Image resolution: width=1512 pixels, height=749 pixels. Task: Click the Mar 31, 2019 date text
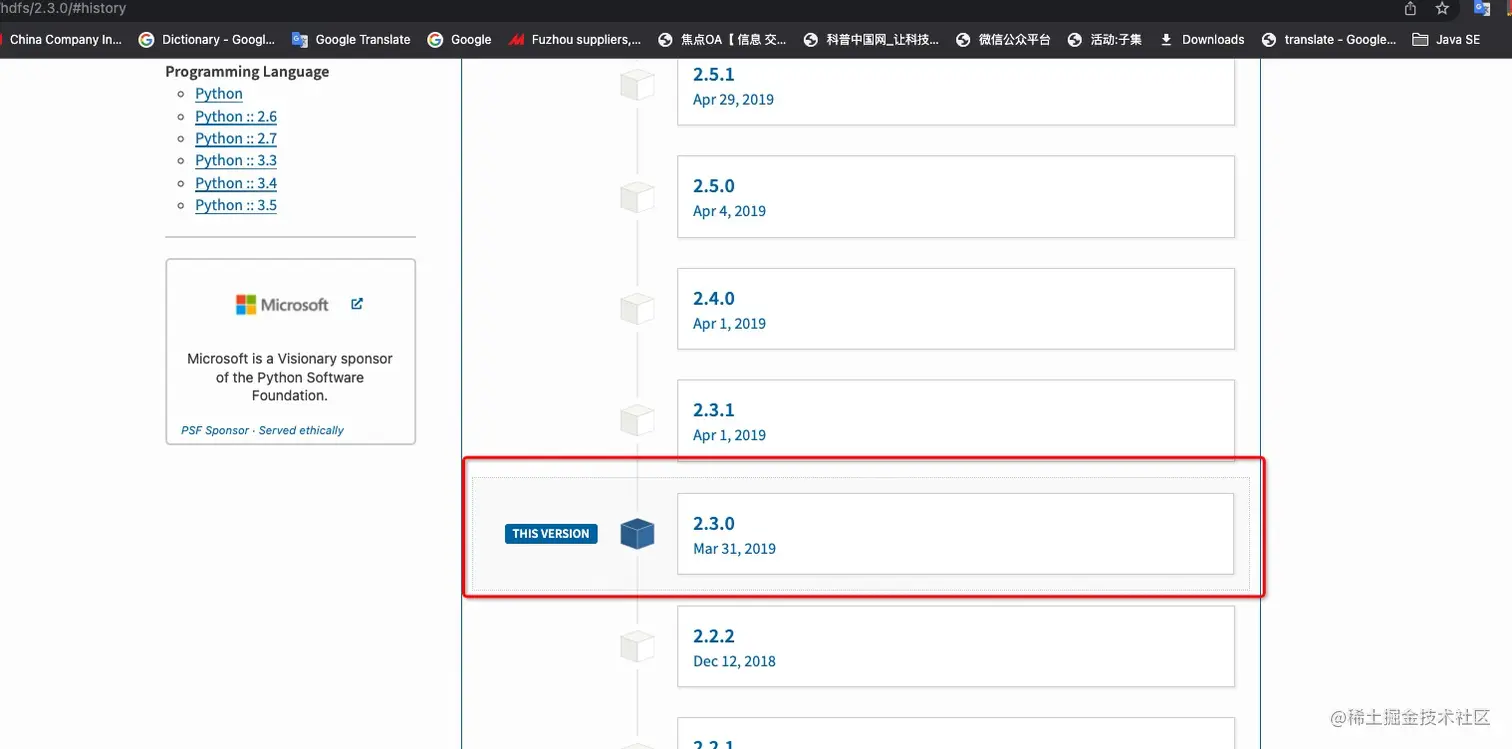(734, 548)
